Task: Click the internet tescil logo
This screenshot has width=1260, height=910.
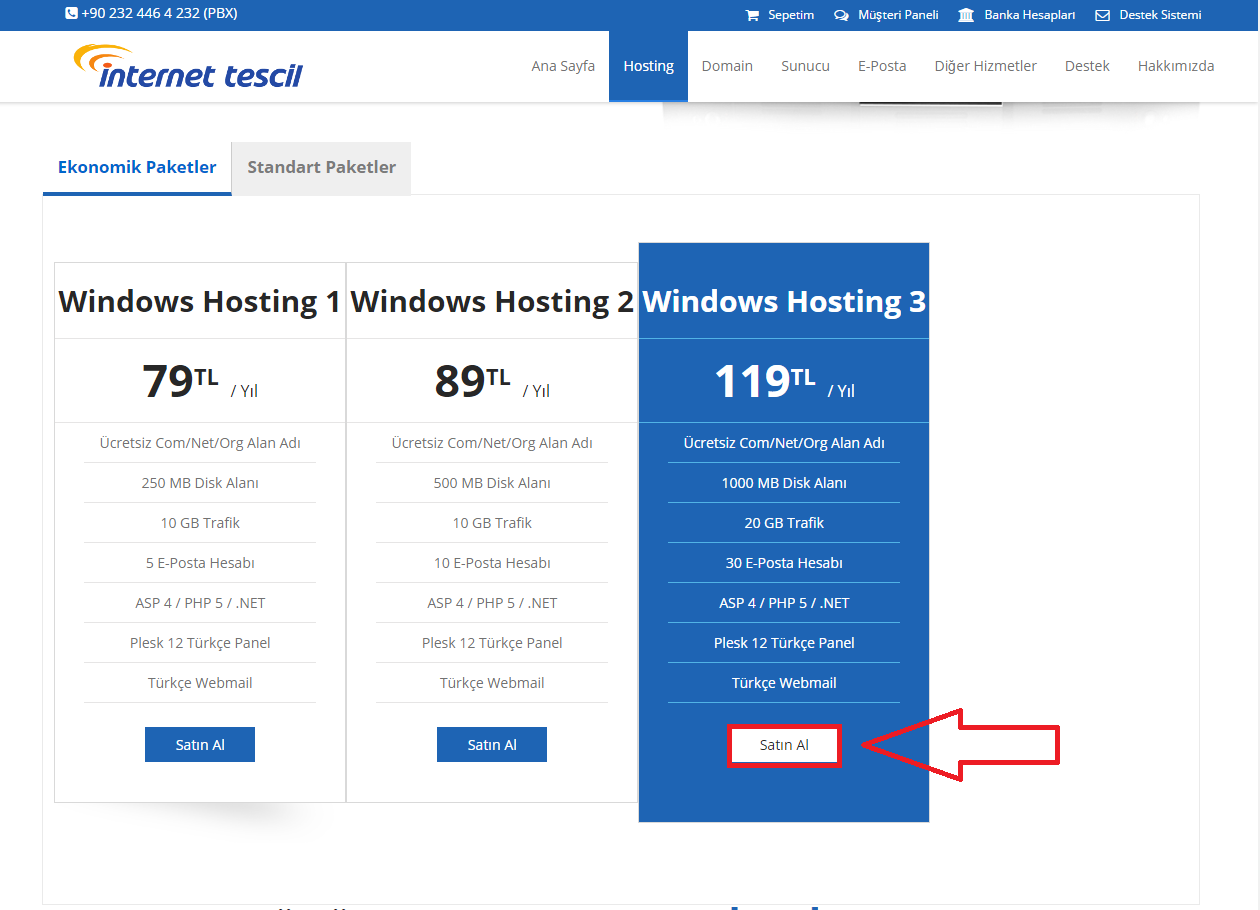Action: click(x=188, y=67)
